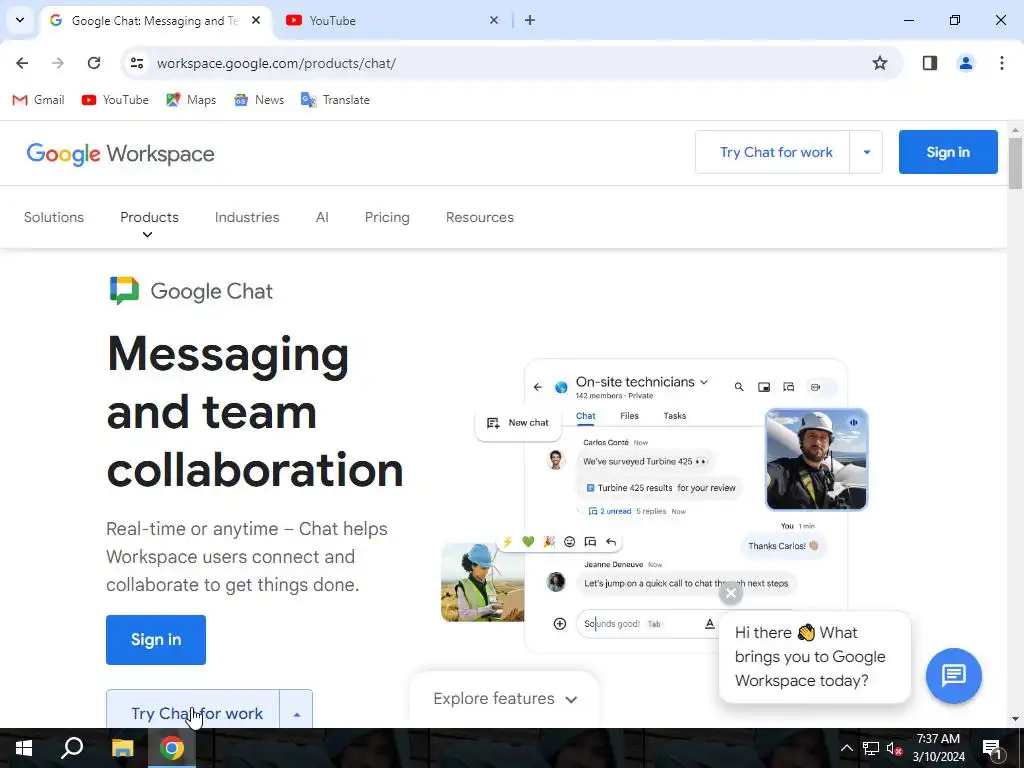Click New chat in the illustration
Viewport: 1024px width, 768px height.
click(x=518, y=423)
